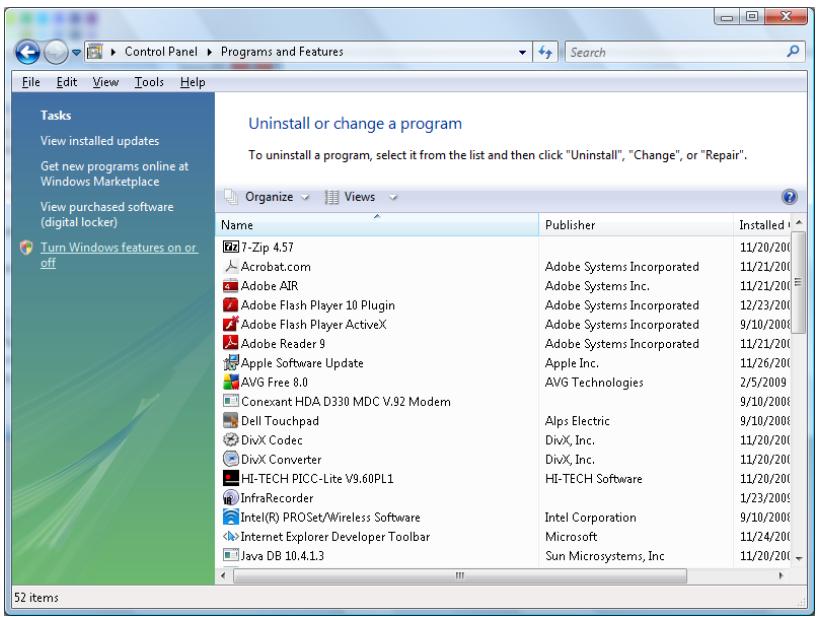Click the blue Back arrow button
Image resolution: width=817 pixels, height=617 pixels.
pyautogui.click(x=28, y=52)
